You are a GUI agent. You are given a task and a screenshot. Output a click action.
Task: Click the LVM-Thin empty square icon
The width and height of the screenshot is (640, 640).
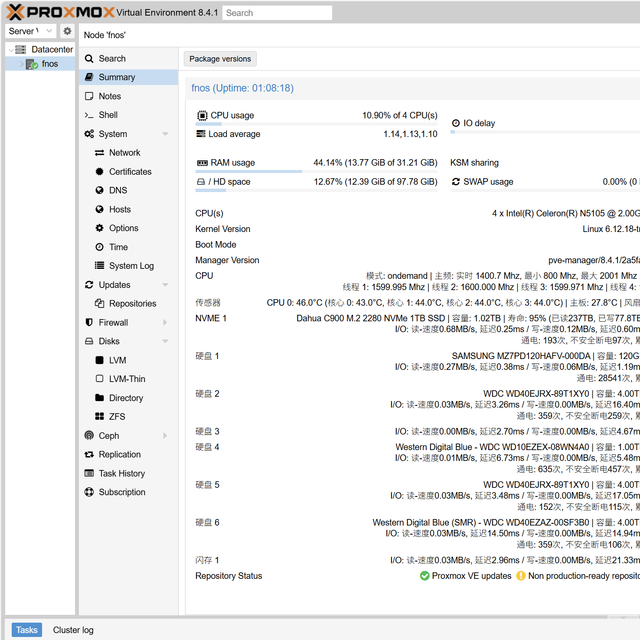(x=99, y=379)
